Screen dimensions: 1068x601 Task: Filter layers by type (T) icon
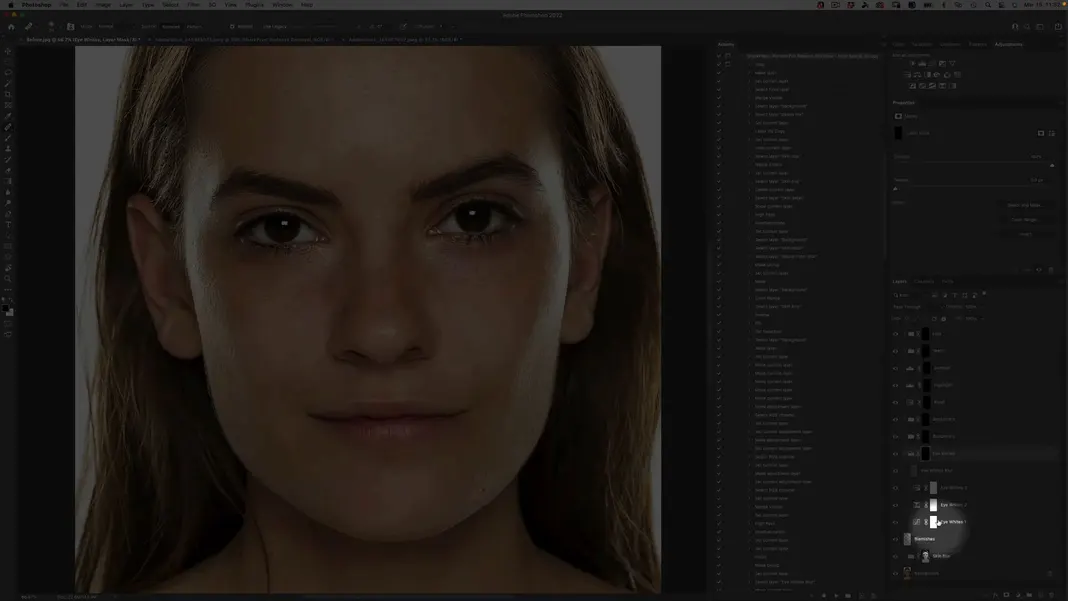click(954, 295)
